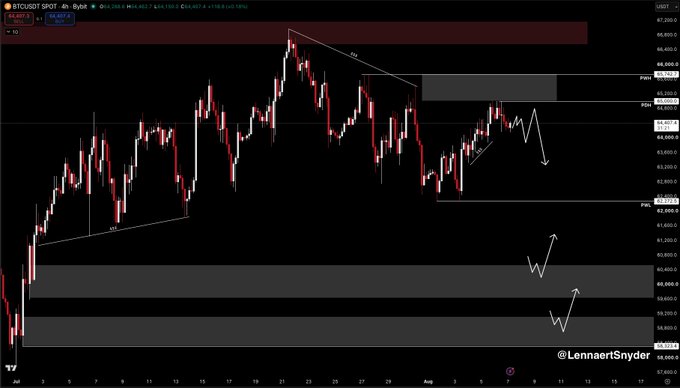Click the green market status dot
Screen dimensions: 680x388
(93, 7)
